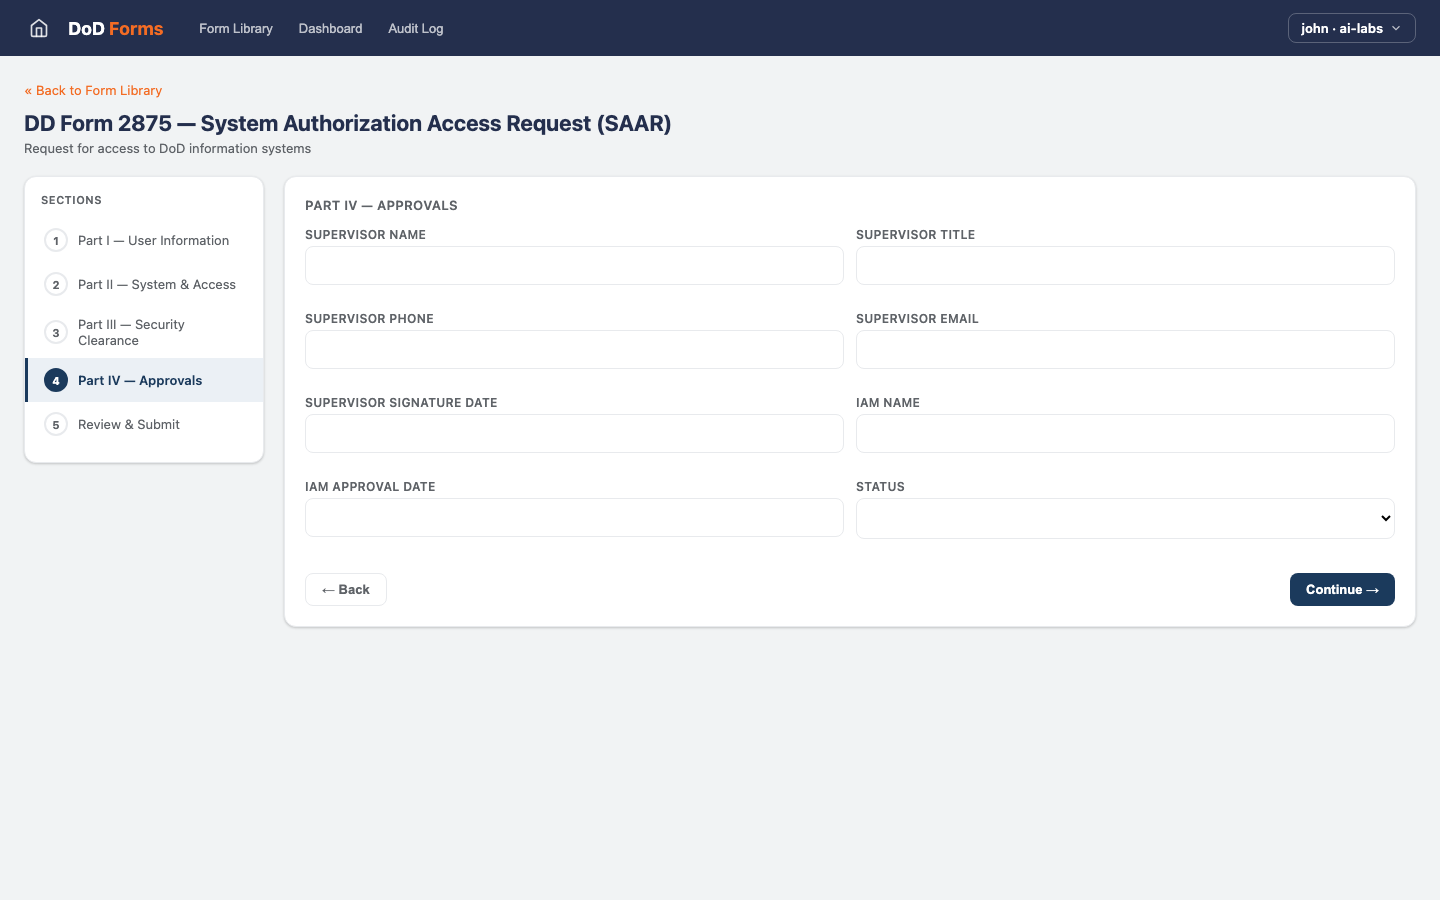The width and height of the screenshot is (1440, 900).
Task: Select the Review & Submit section
Action: tap(128, 424)
